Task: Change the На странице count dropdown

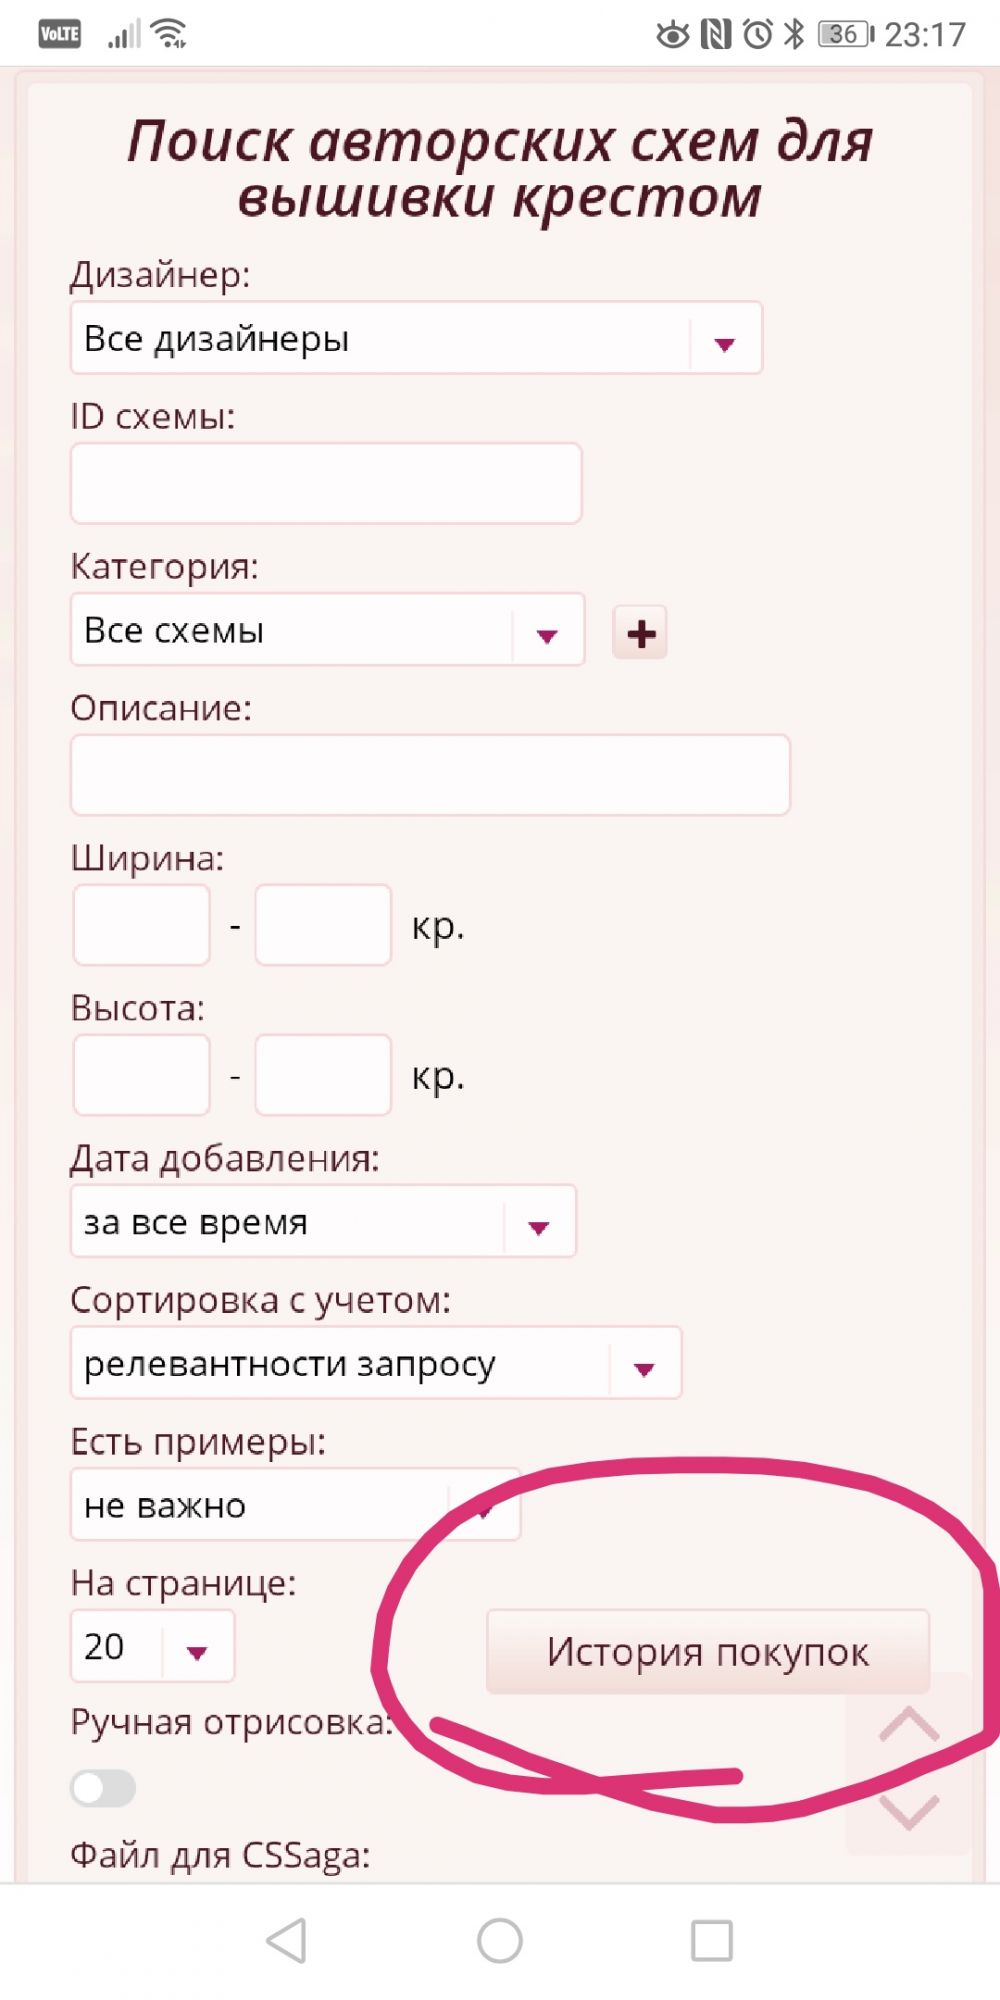Action: click(152, 1647)
